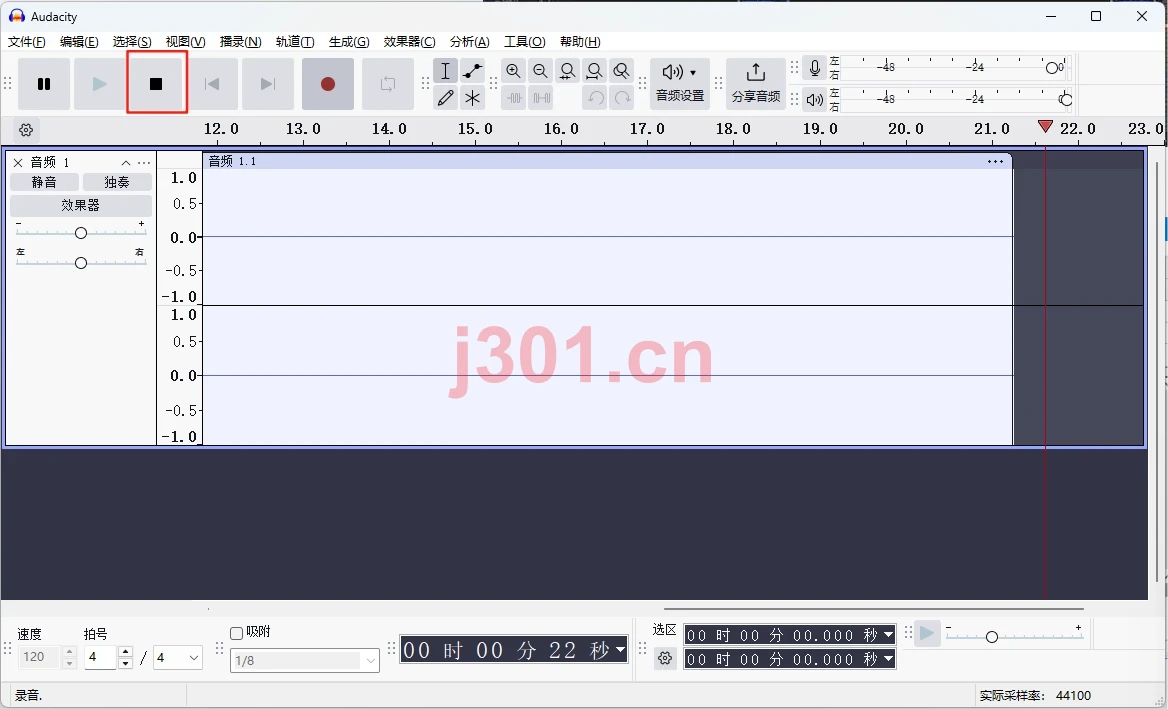
Task: Skip to end of track
Action: (x=268, y=84)
